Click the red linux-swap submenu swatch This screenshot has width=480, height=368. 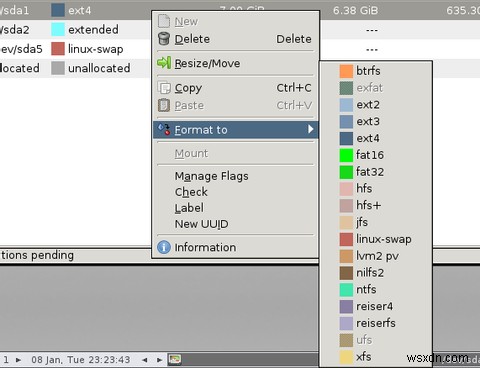pos(346,239)
